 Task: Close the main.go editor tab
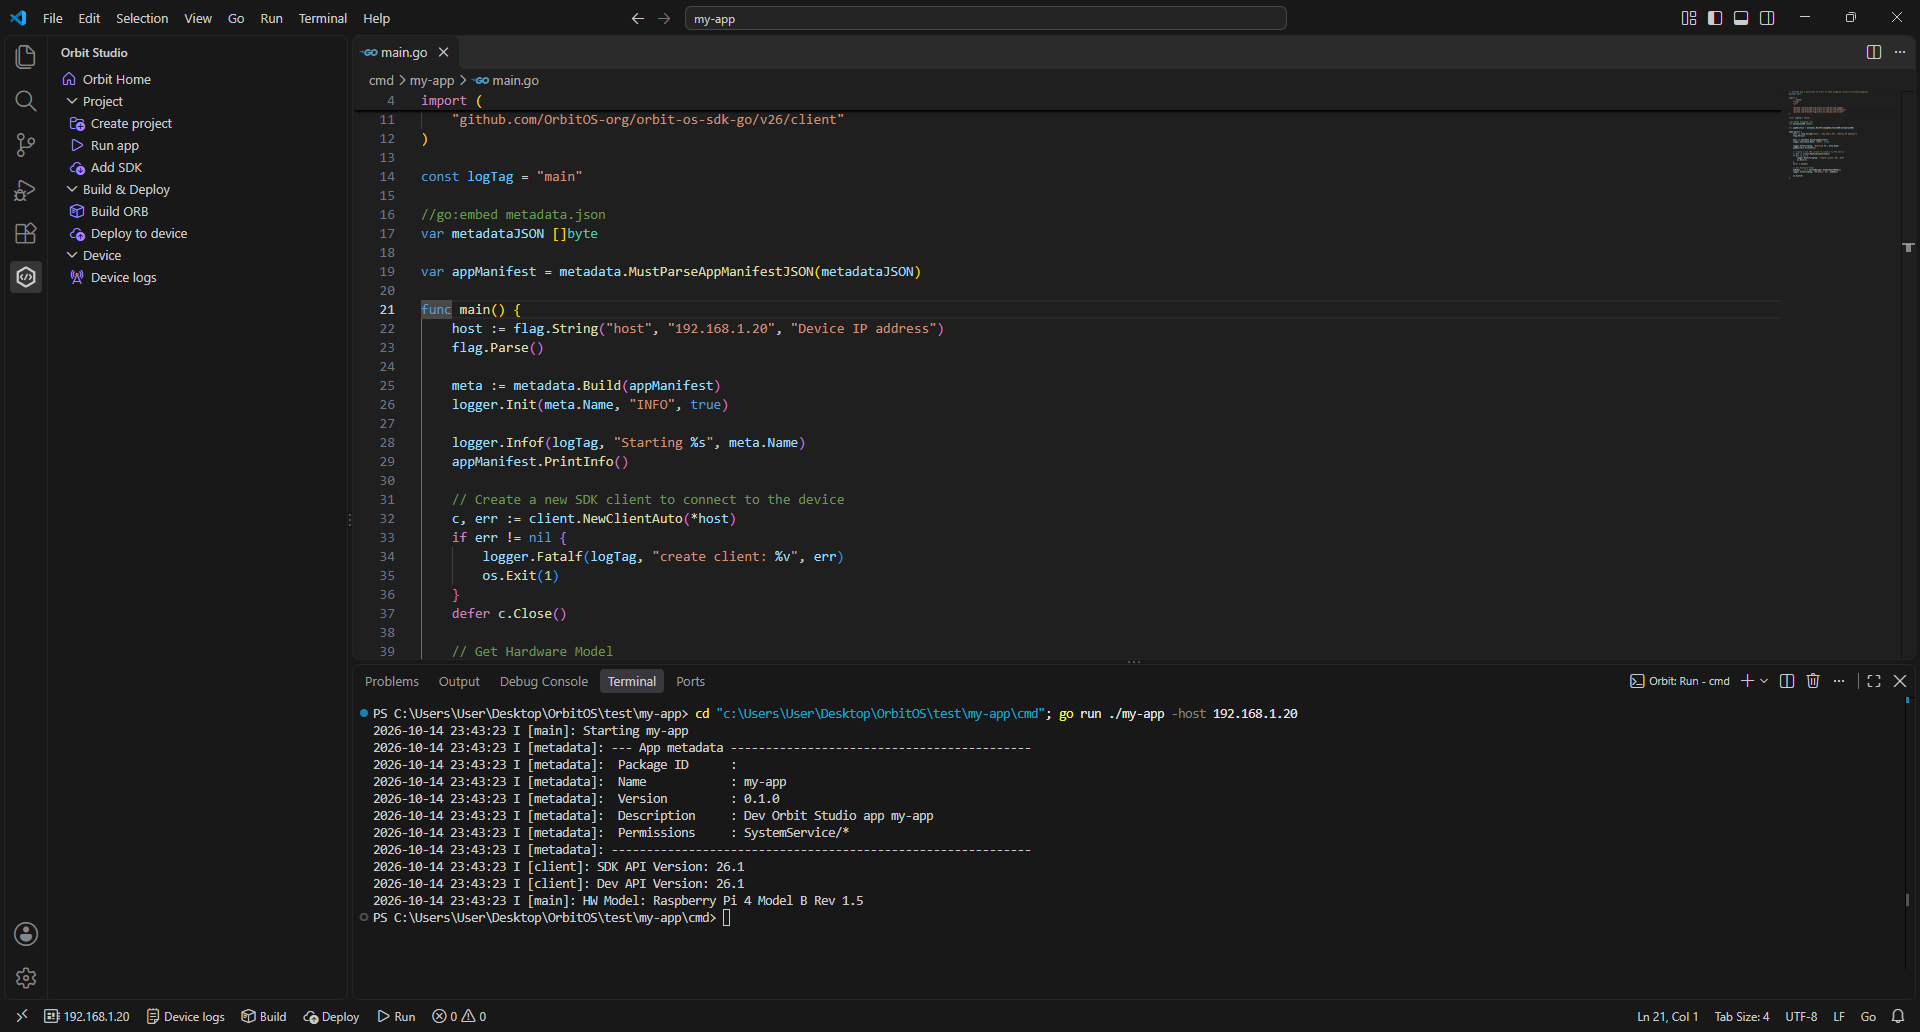(x=443, y=52)
